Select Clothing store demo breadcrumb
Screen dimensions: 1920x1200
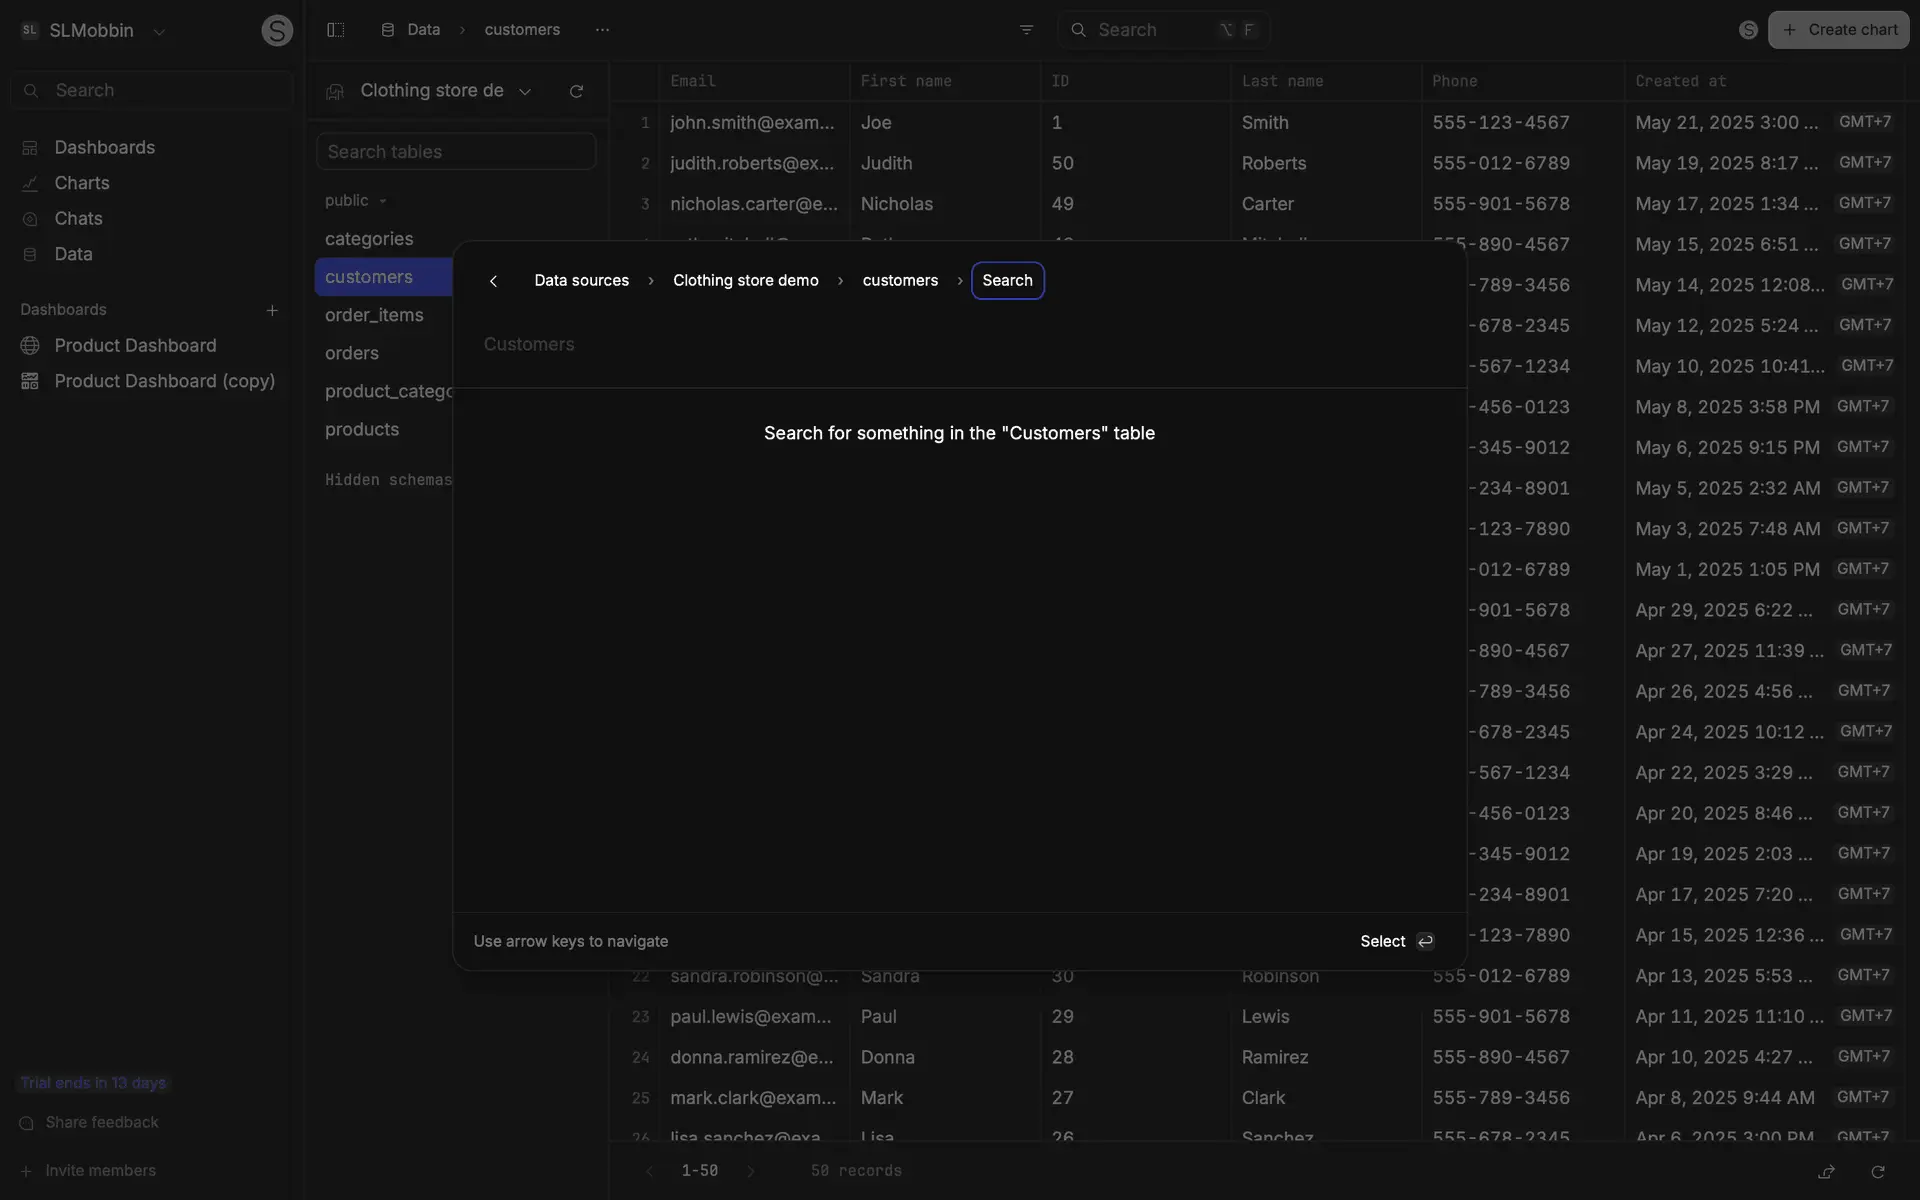tap(745, 281)
